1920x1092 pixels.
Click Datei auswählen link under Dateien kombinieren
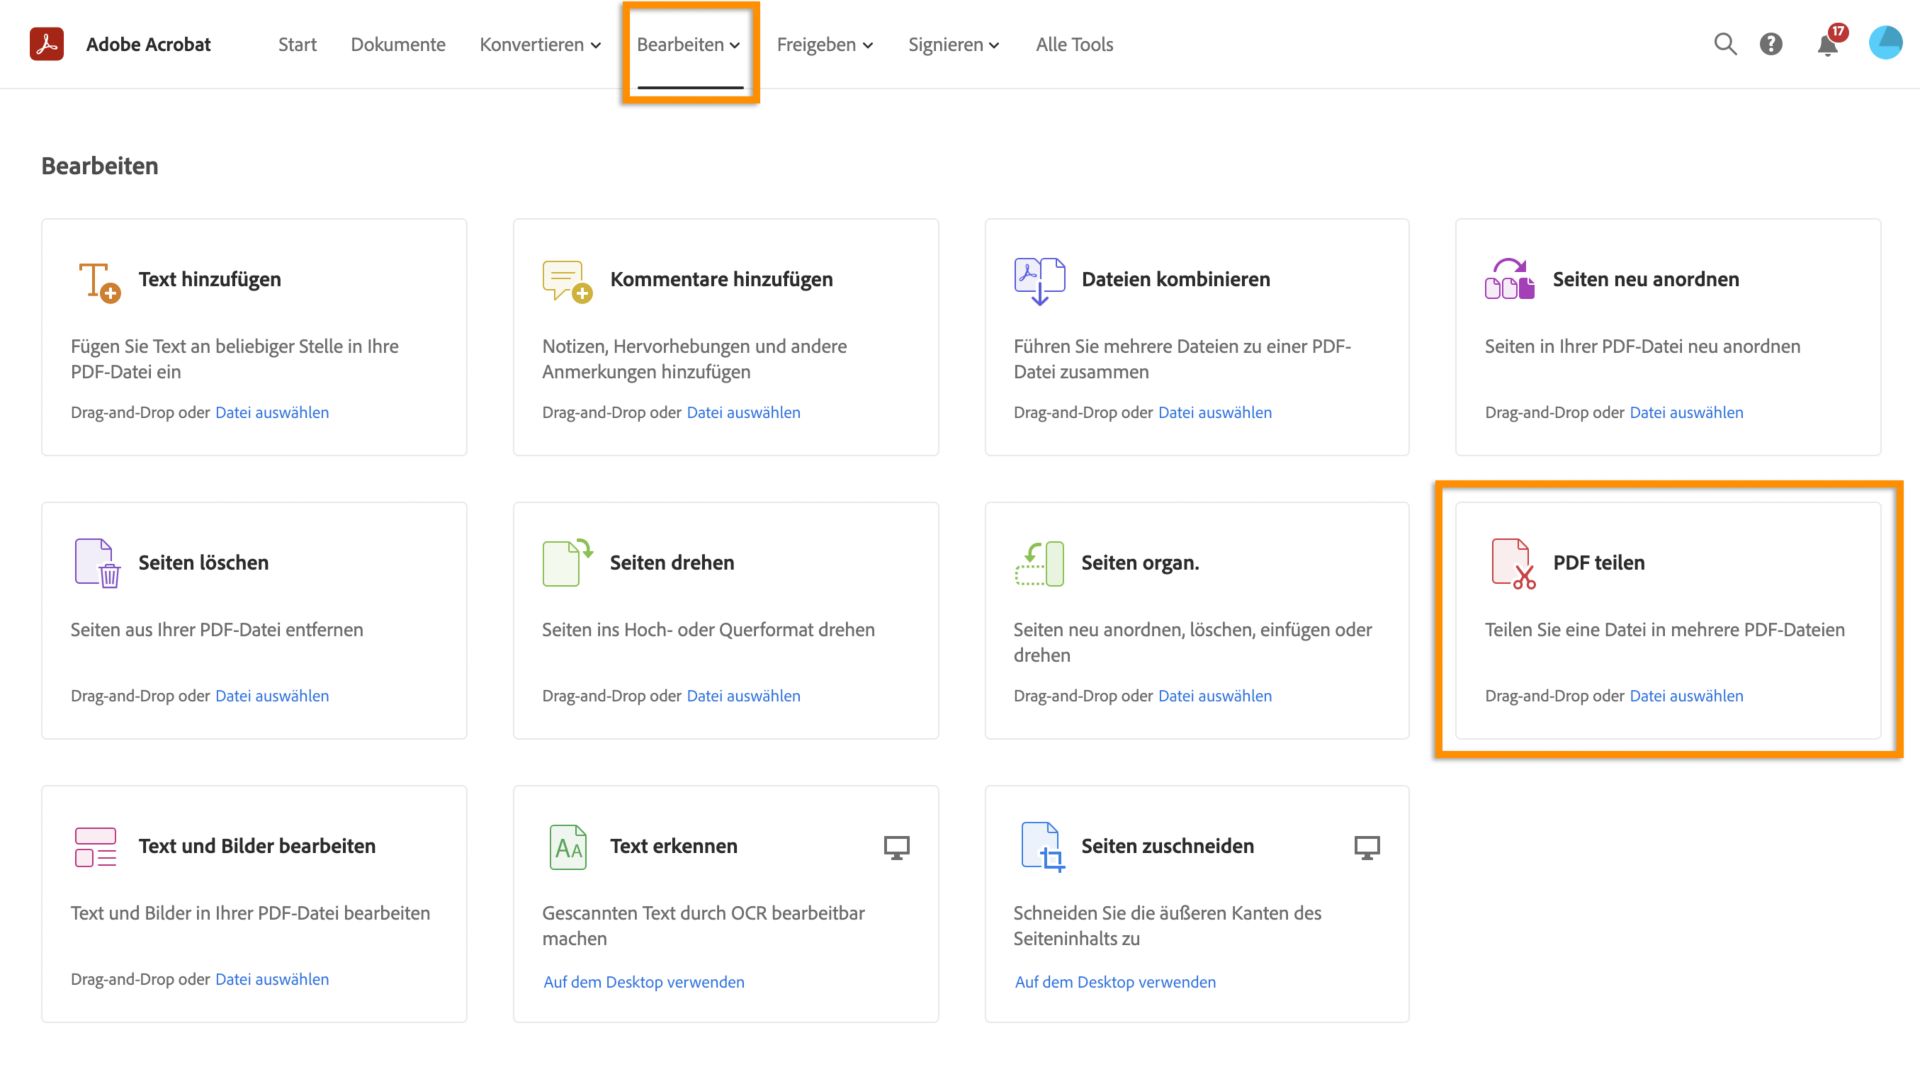pyautogui.click(x=1215, y=412)
